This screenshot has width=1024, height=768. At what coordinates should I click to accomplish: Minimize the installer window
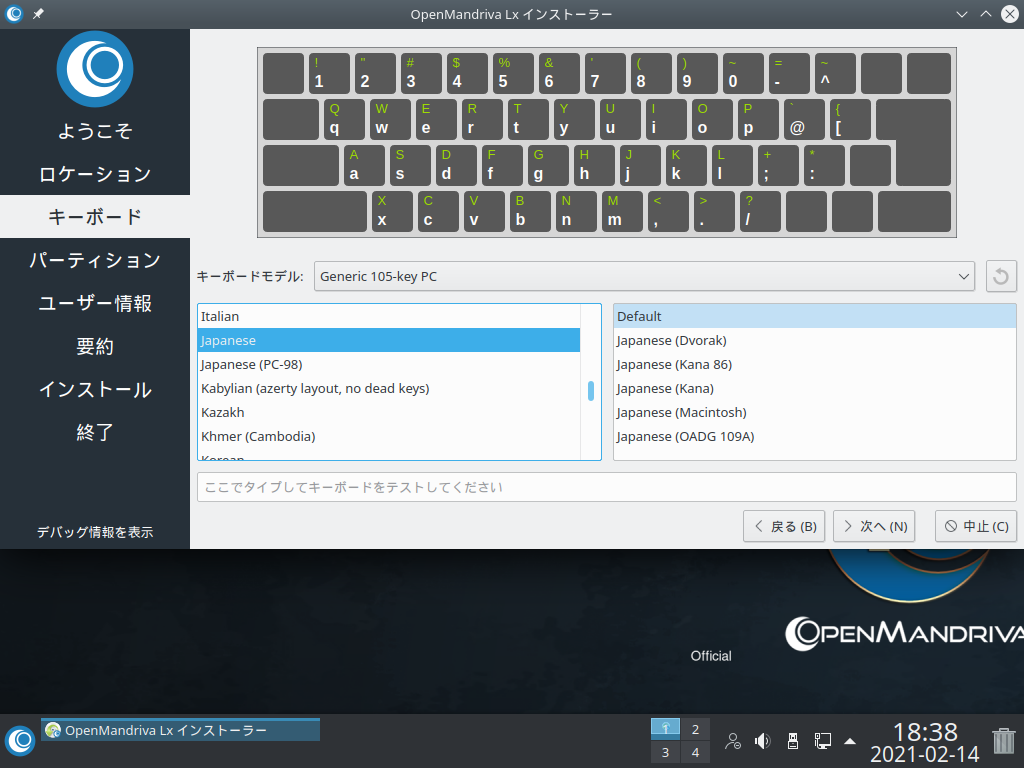[x=961, y=14]
